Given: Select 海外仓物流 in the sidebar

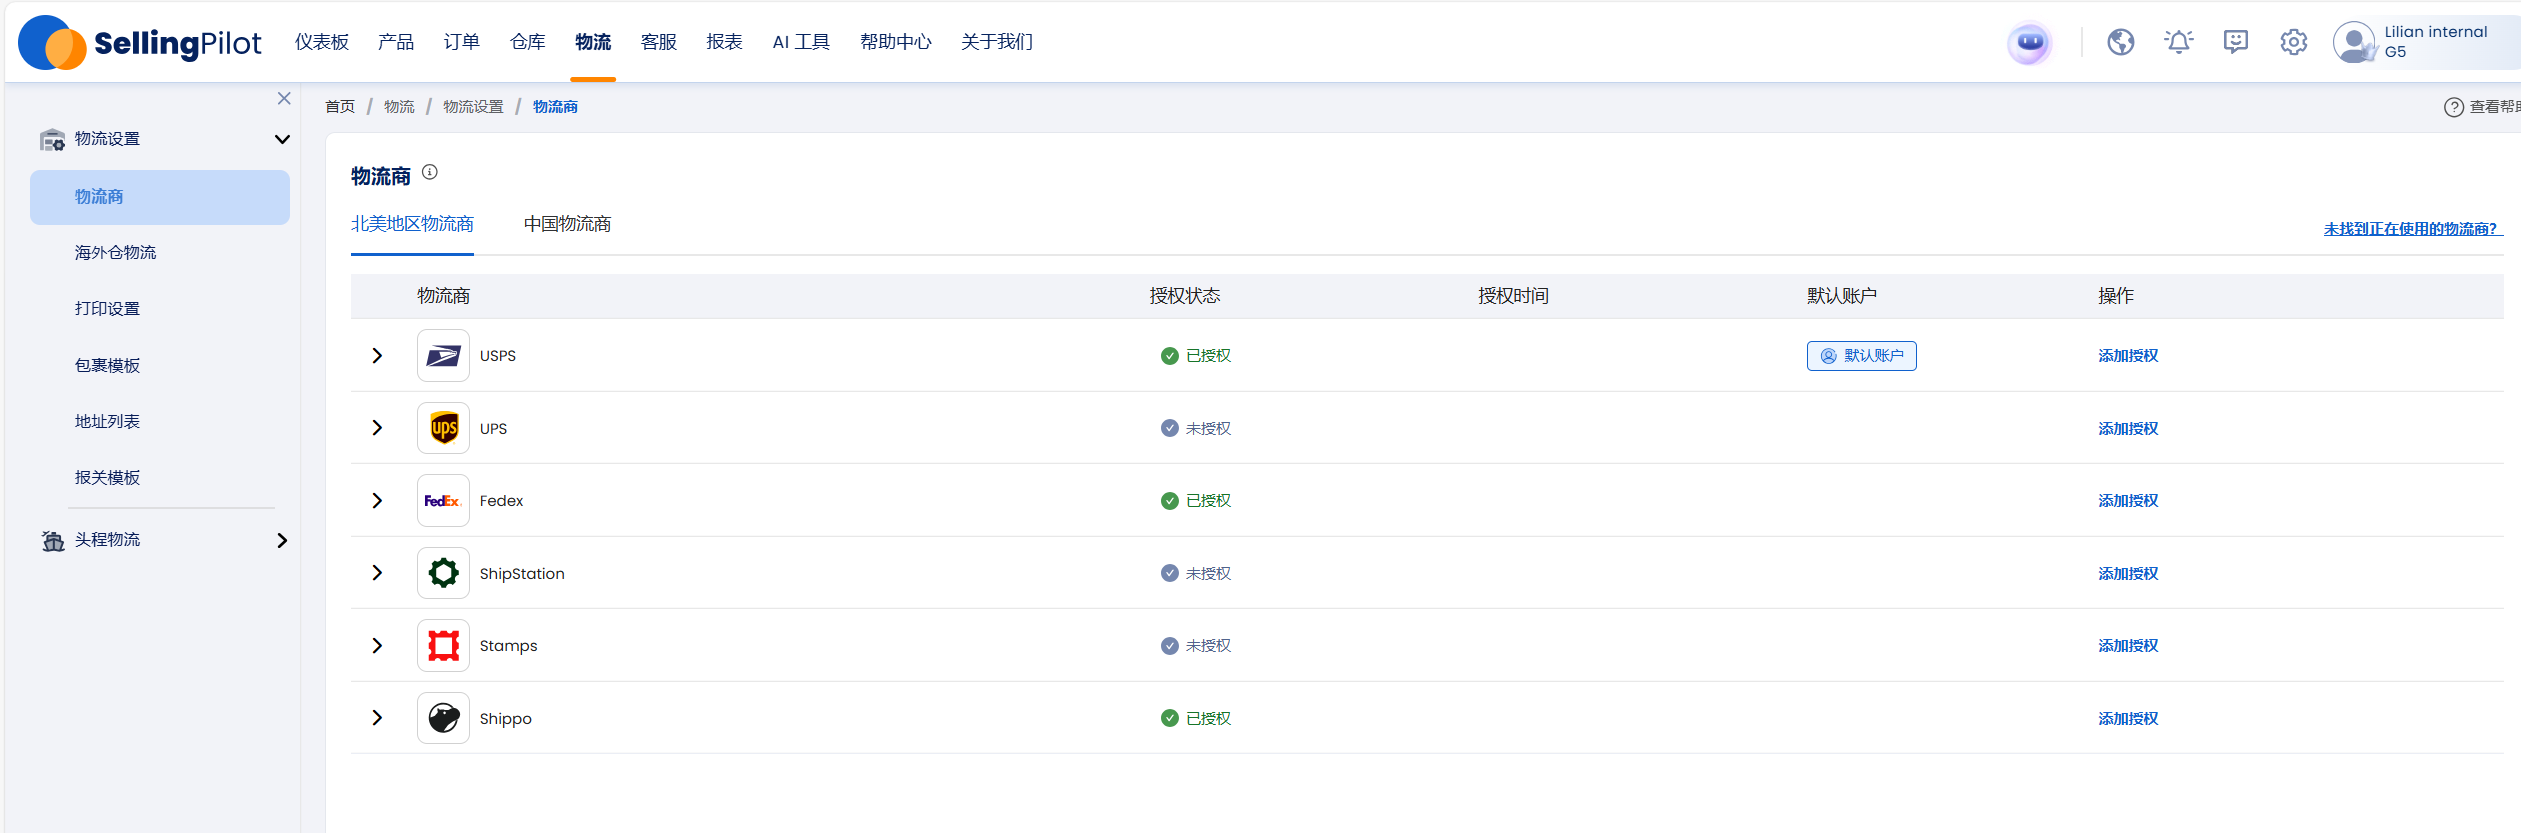Looking at the screenshot, I should click(x=115, y=253).
